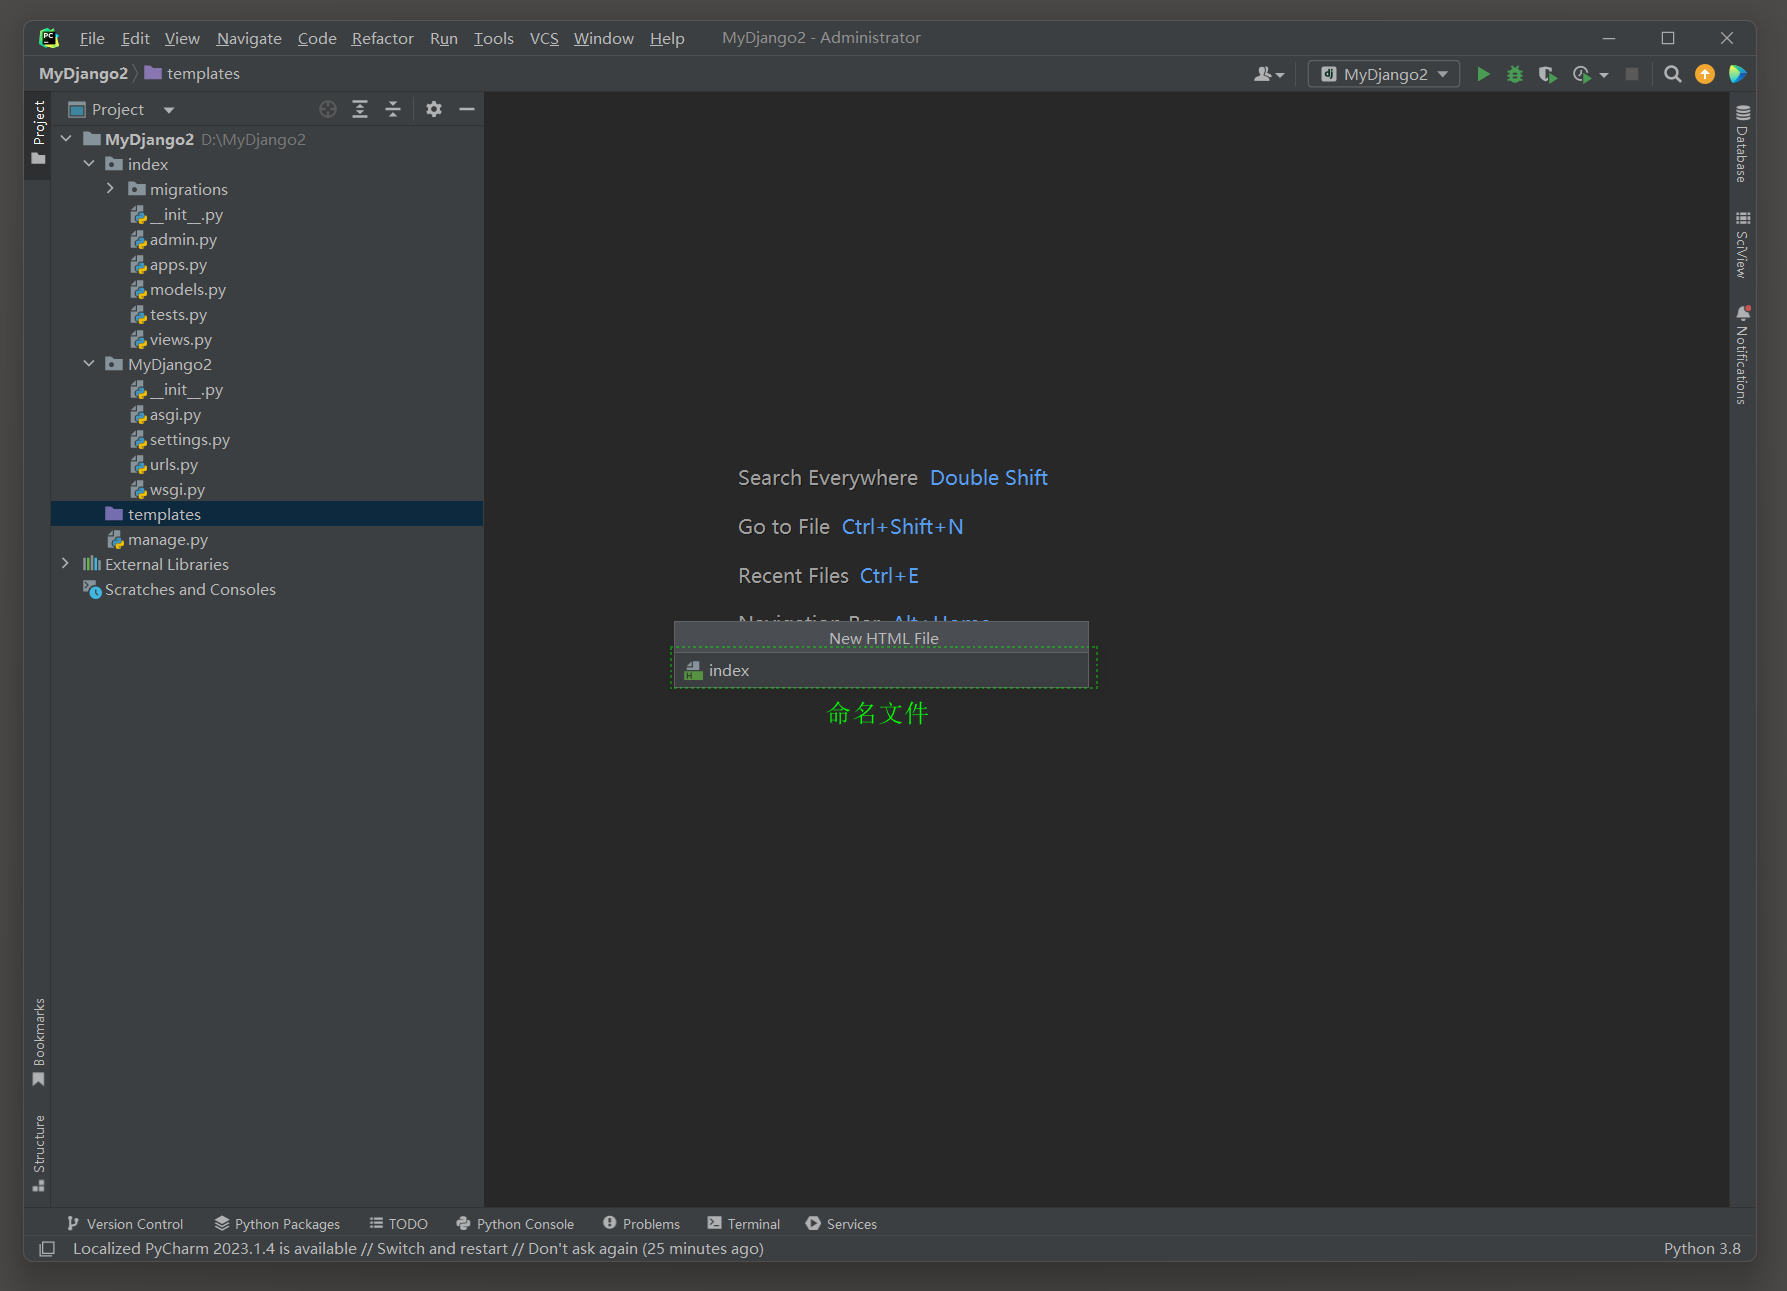Click the New HTML File name field
The image size is (1787, 1291).
tap(881, 670)
